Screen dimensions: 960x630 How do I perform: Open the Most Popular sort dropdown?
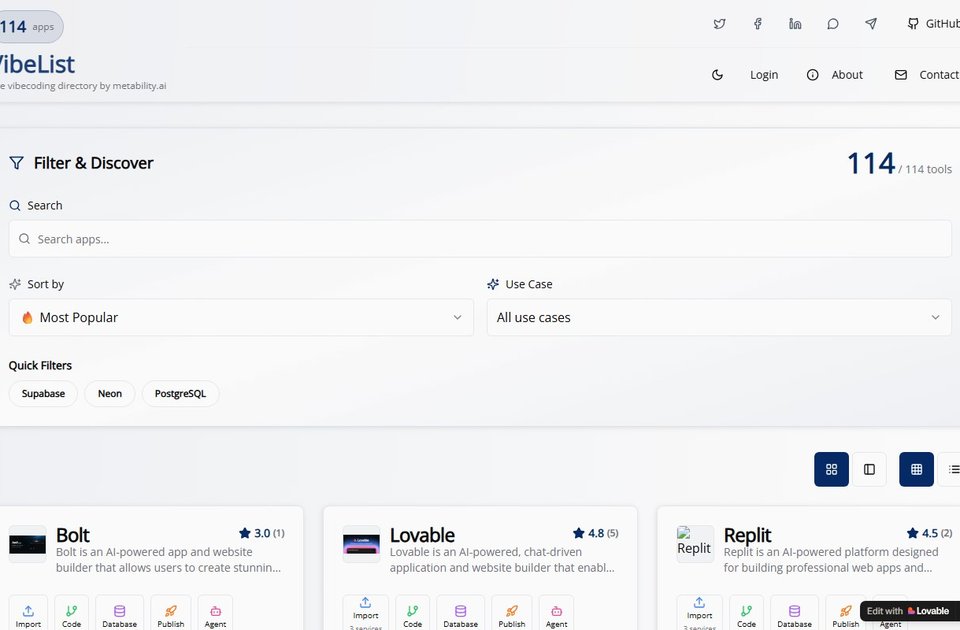point(241,317)
